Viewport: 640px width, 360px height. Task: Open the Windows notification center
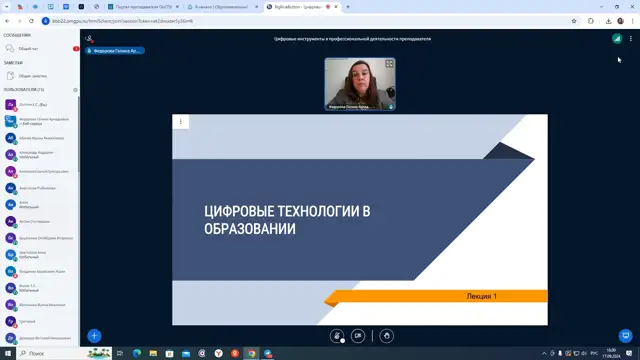629,353
